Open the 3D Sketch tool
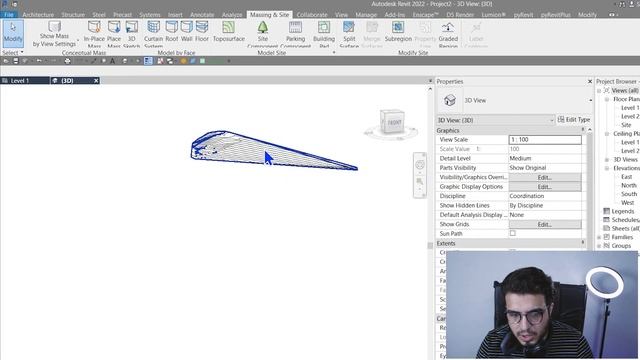640x360 pixels. (131, 33)
